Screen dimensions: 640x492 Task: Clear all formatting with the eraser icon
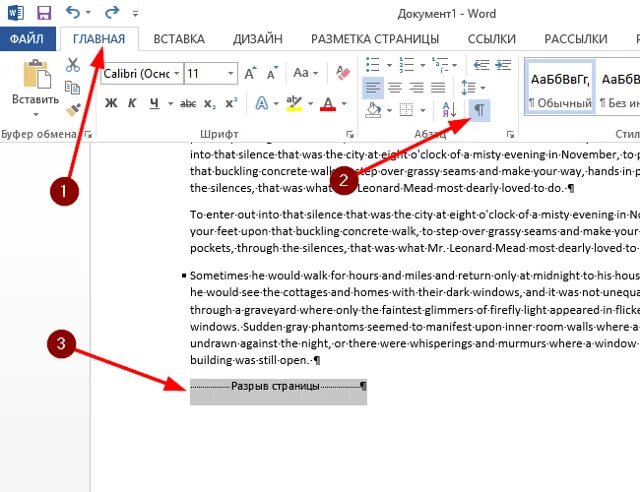[343, 73]
